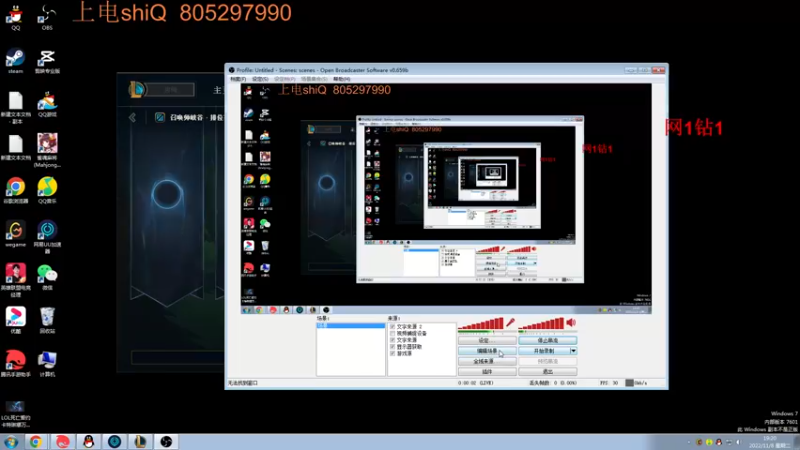Click the system tray clock
This screenshot has width=800, height=450.
tap(769, 442)
